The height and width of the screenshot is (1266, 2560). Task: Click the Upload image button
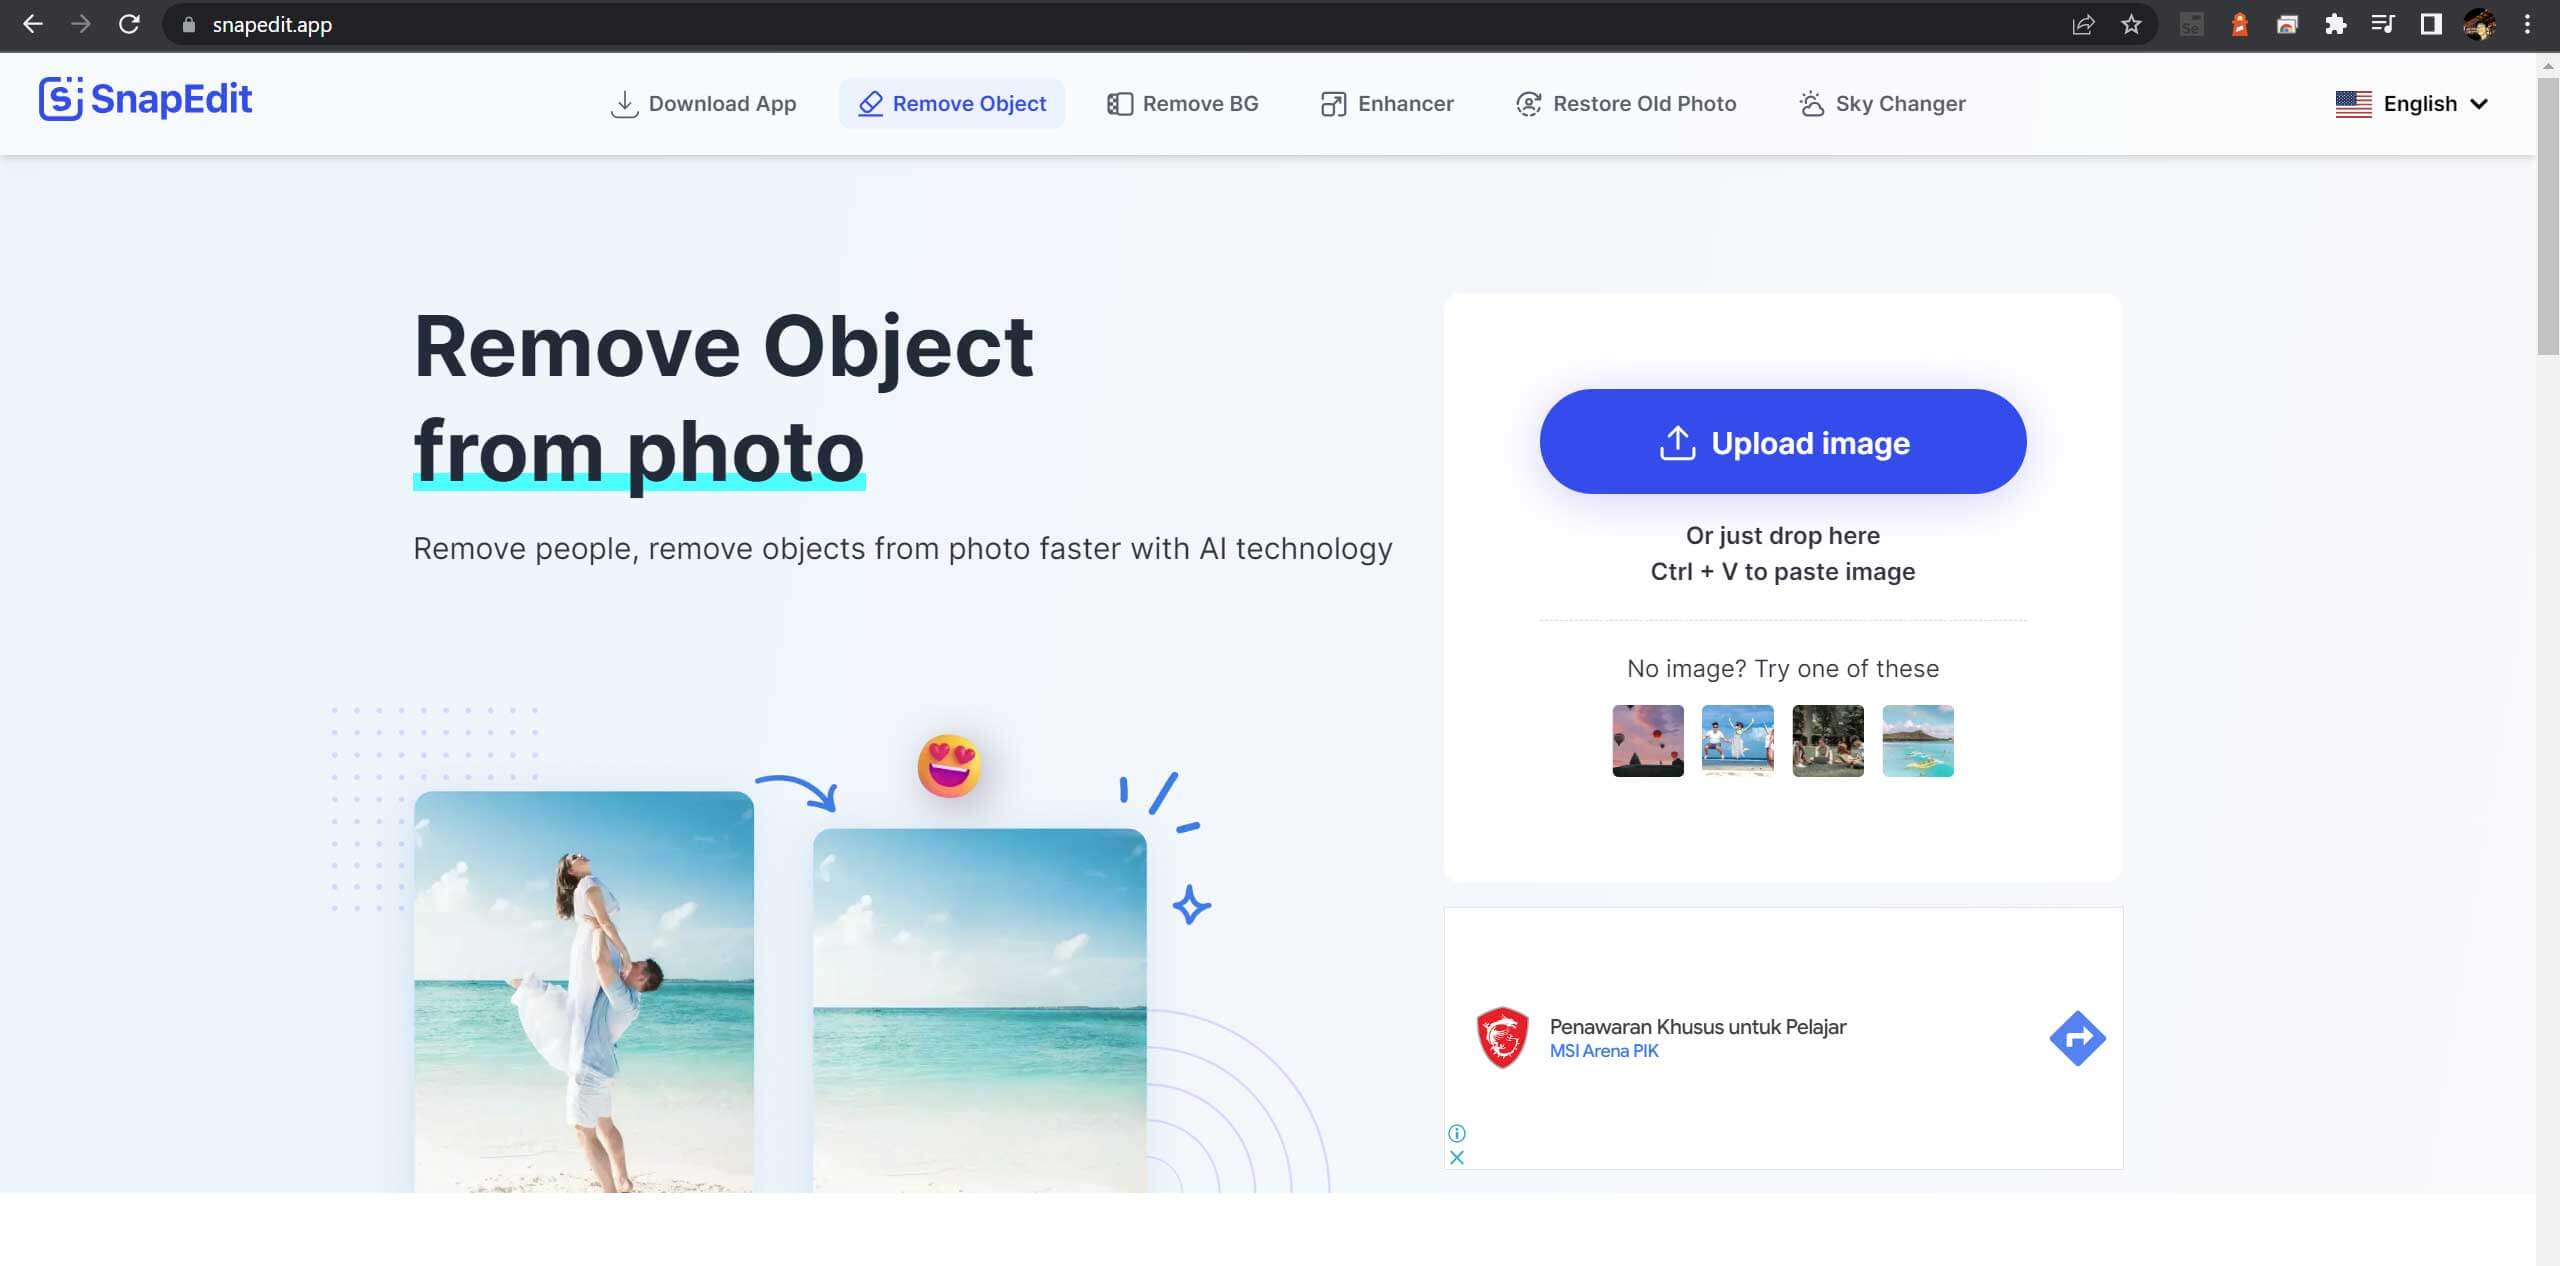pyautogui.click(x=1783, y=443)
